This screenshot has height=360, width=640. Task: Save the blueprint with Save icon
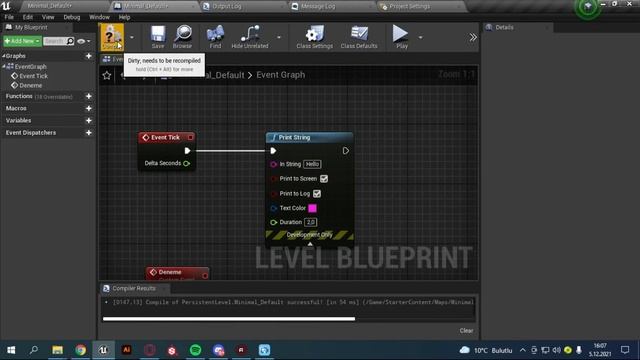pyautogui.click(x=158, y=37)
